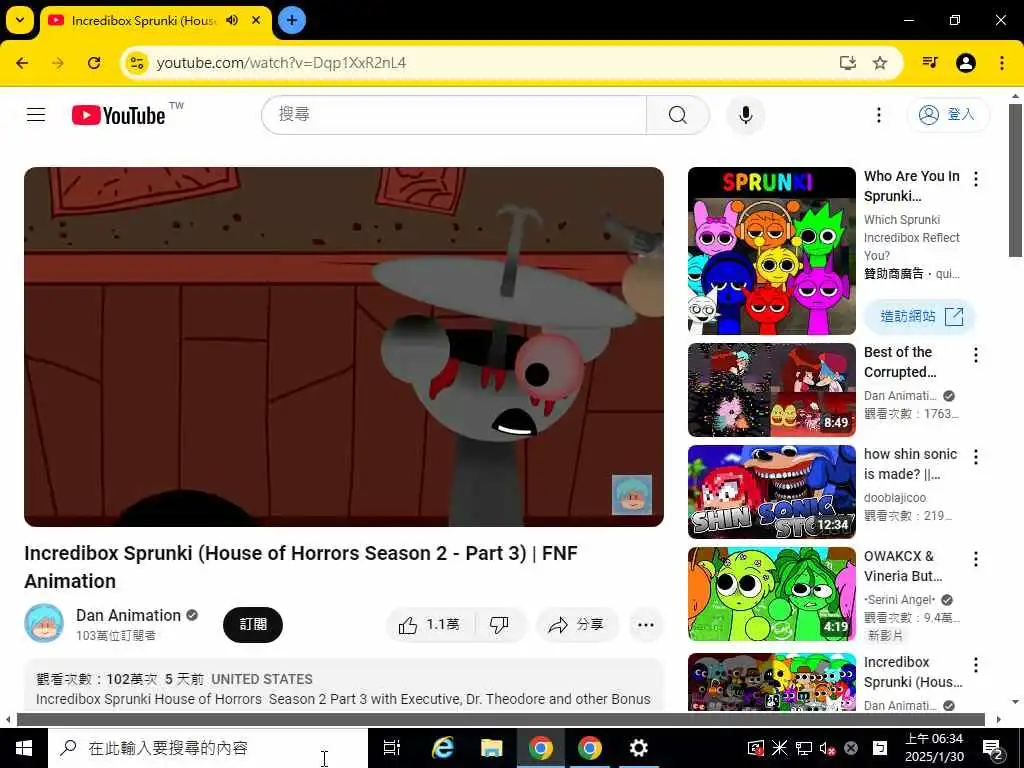This screenshot has height=768, width=1024.
Task: Open the notification center icon
Action: 993,748
